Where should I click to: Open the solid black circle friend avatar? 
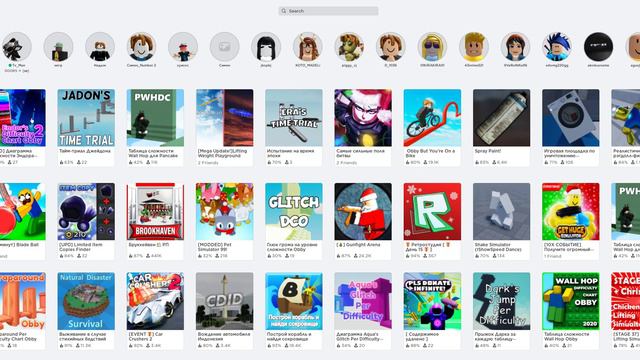598,47
